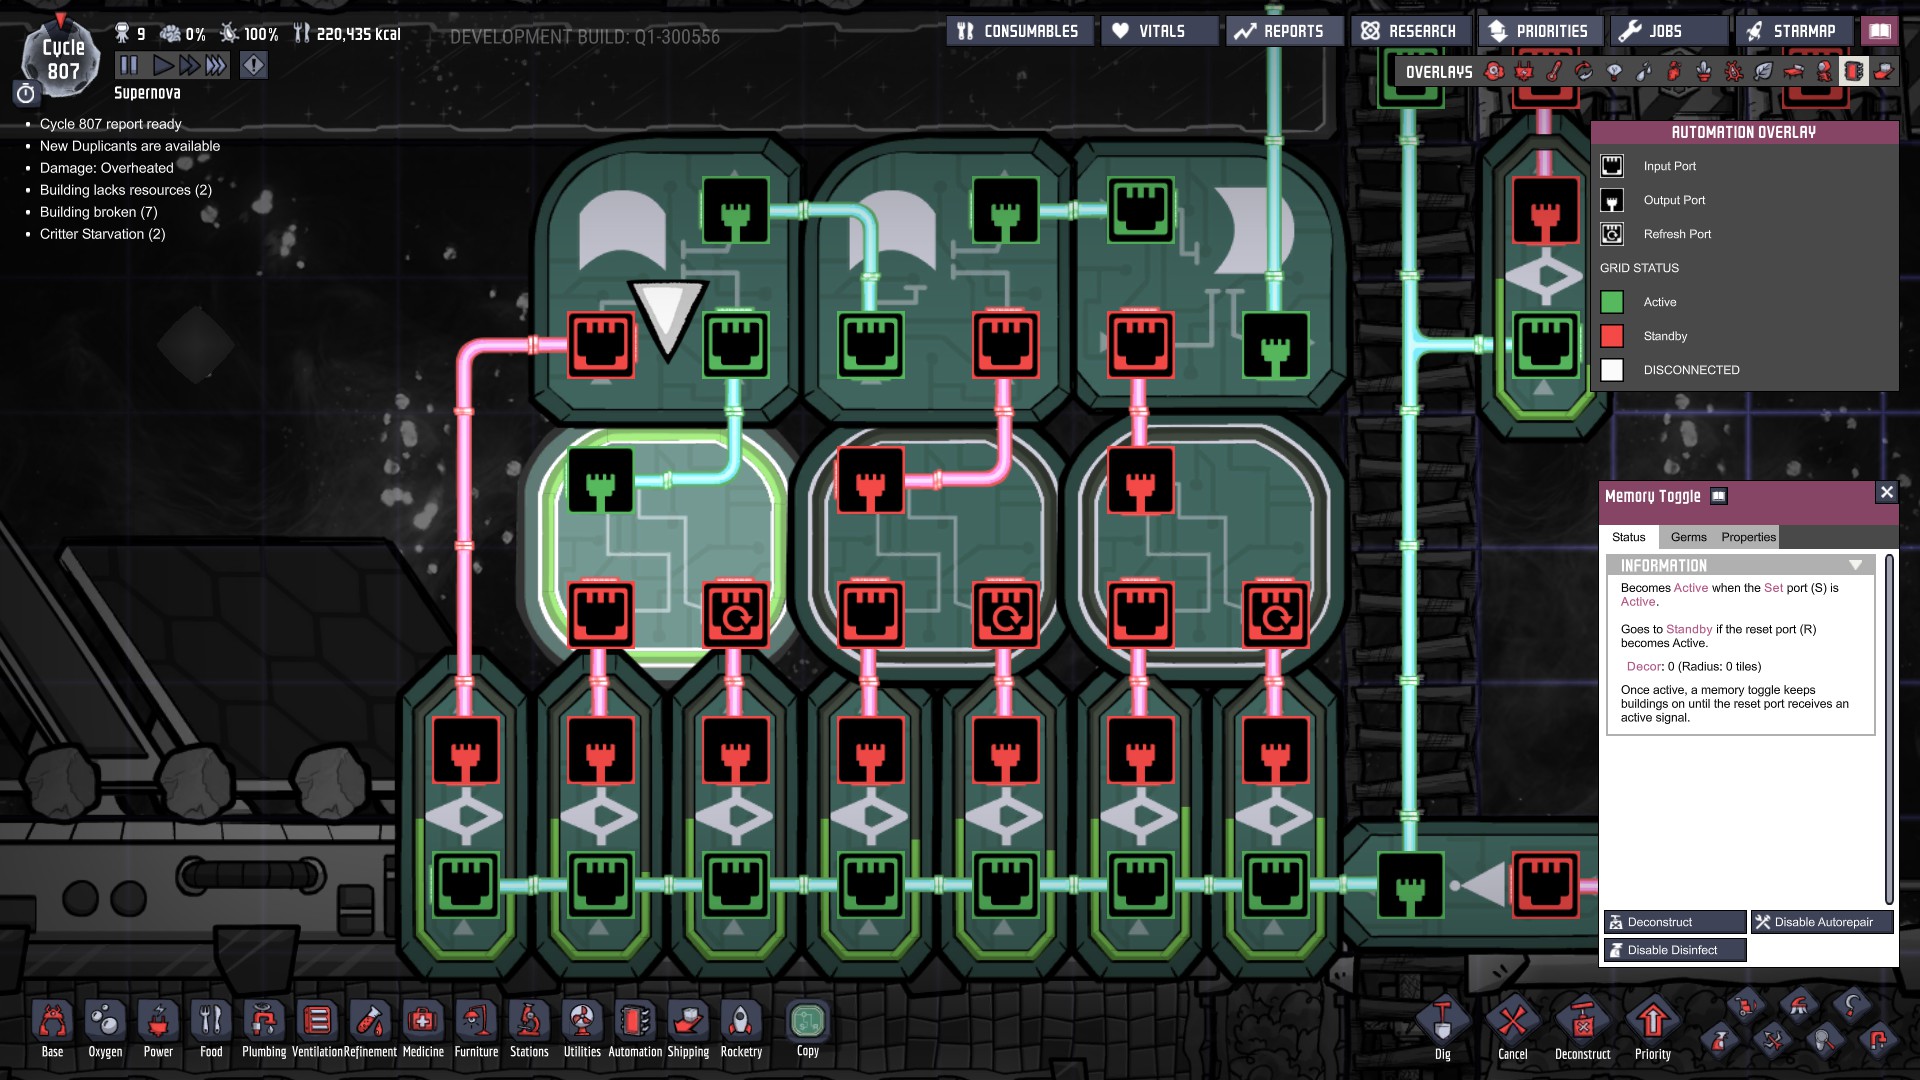Pause the game
The width and height of the screenshot is (1920, 1080).
pyautogui.click(x=129, y=66)
